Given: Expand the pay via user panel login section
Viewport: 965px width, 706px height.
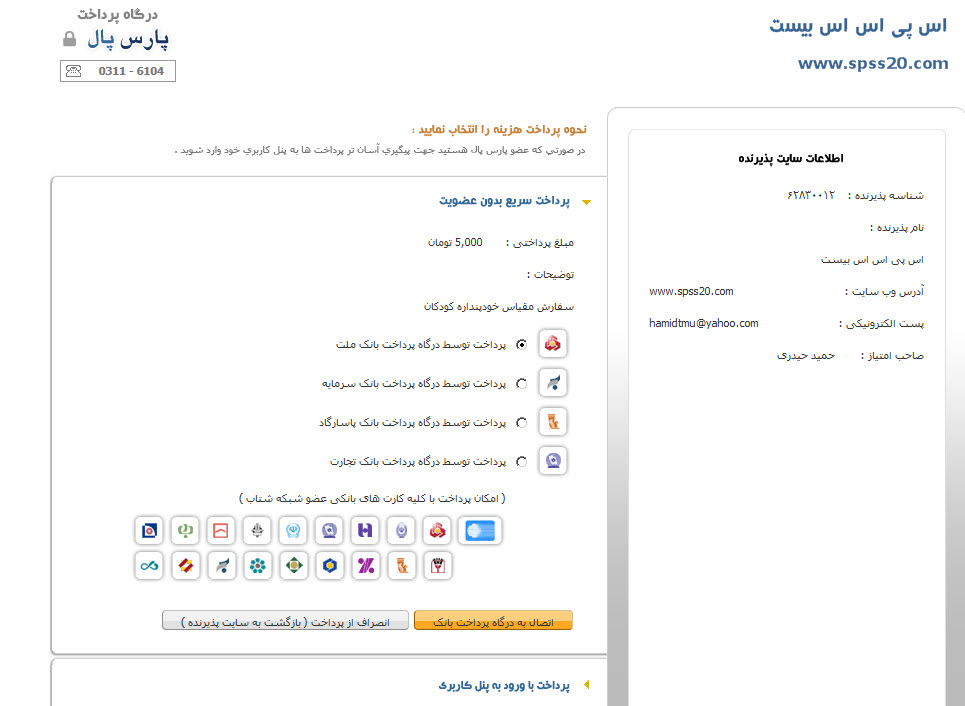Looking at the screenshot, I should [587, 686].
